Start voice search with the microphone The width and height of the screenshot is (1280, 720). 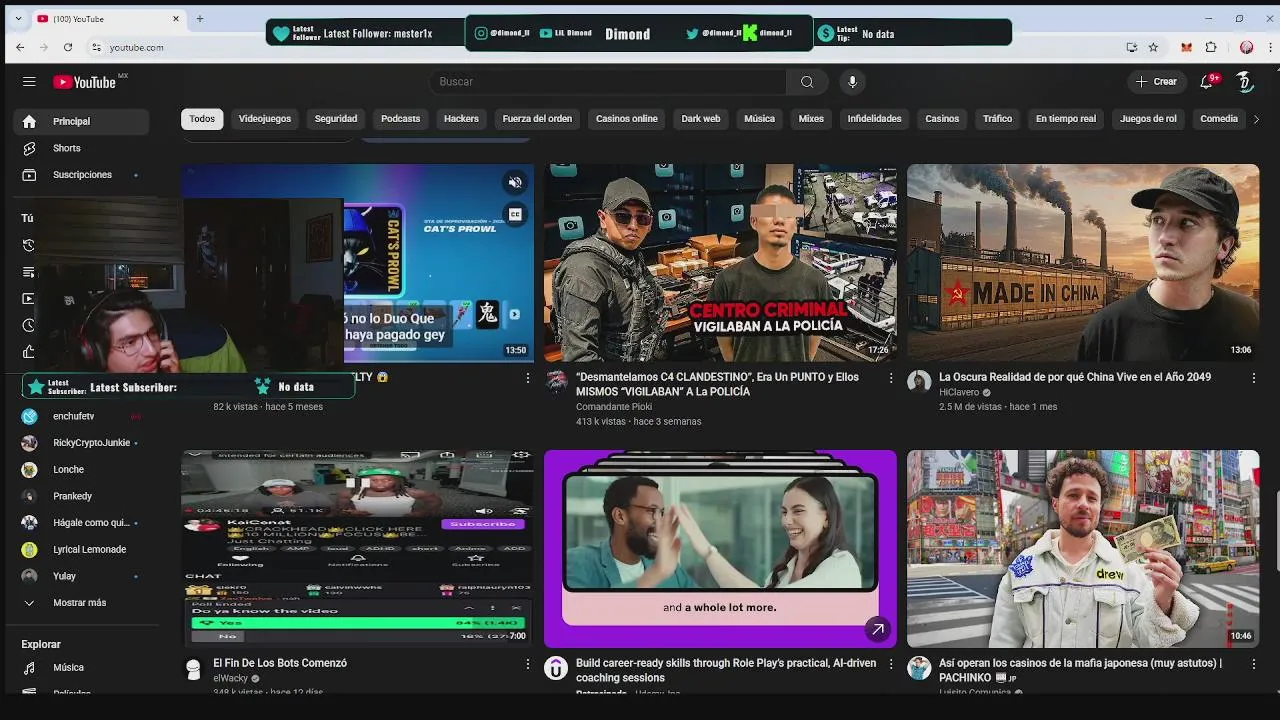tap(852, 82)
